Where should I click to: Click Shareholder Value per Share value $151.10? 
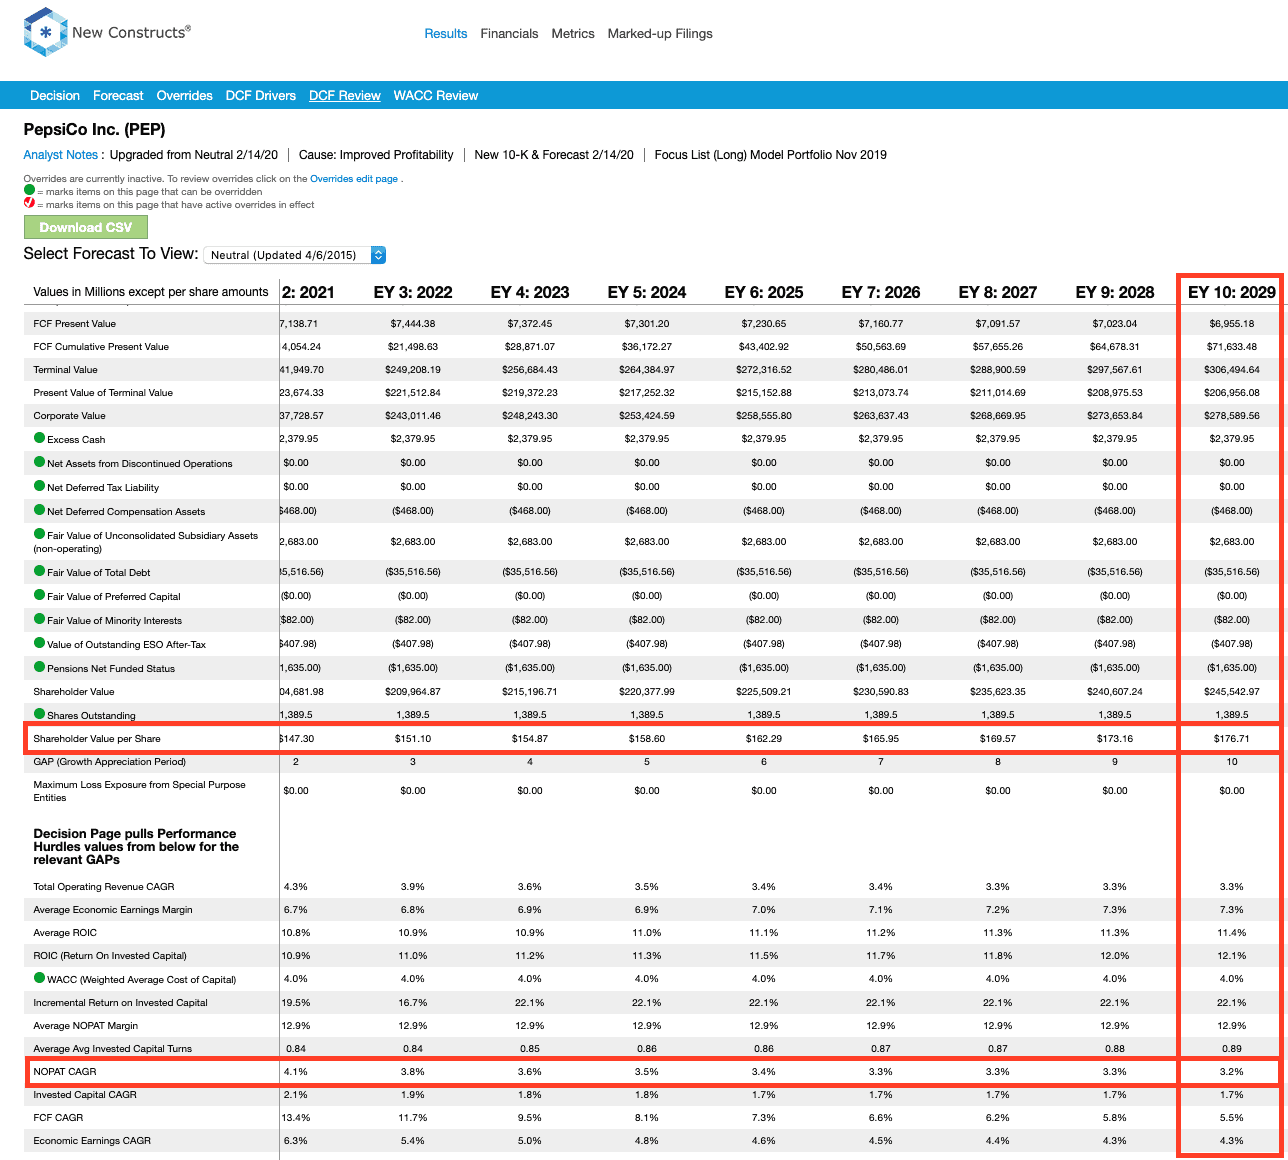413,739
